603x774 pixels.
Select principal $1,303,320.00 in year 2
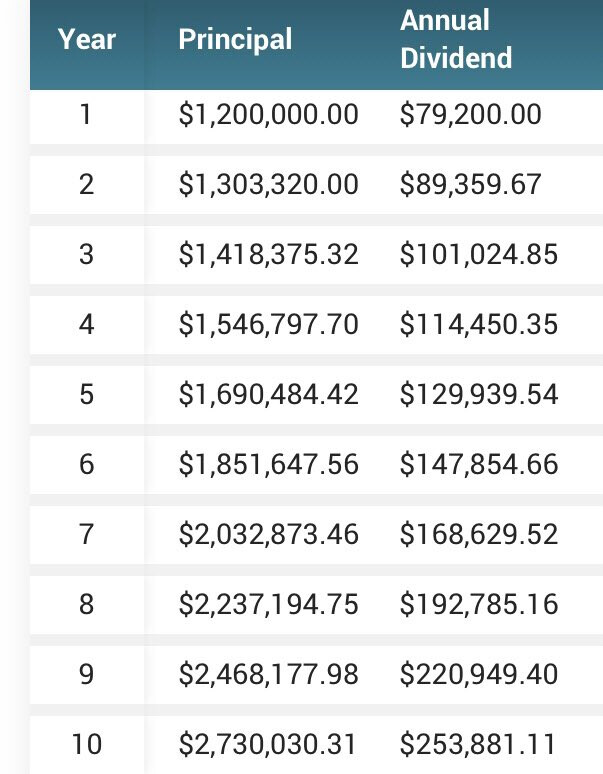point(268,185)
